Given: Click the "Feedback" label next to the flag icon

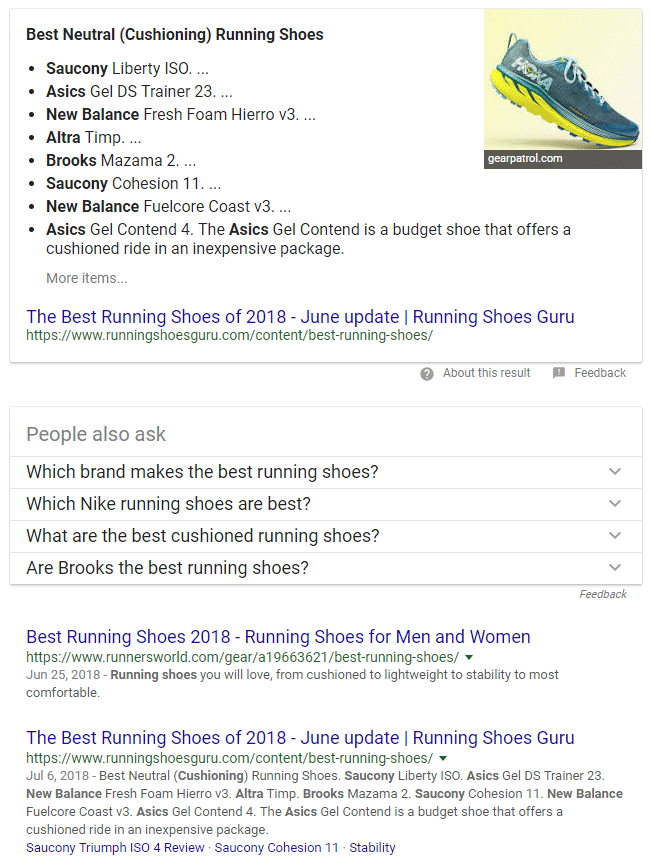Looking at the screenshot, I should pos(601,372).
